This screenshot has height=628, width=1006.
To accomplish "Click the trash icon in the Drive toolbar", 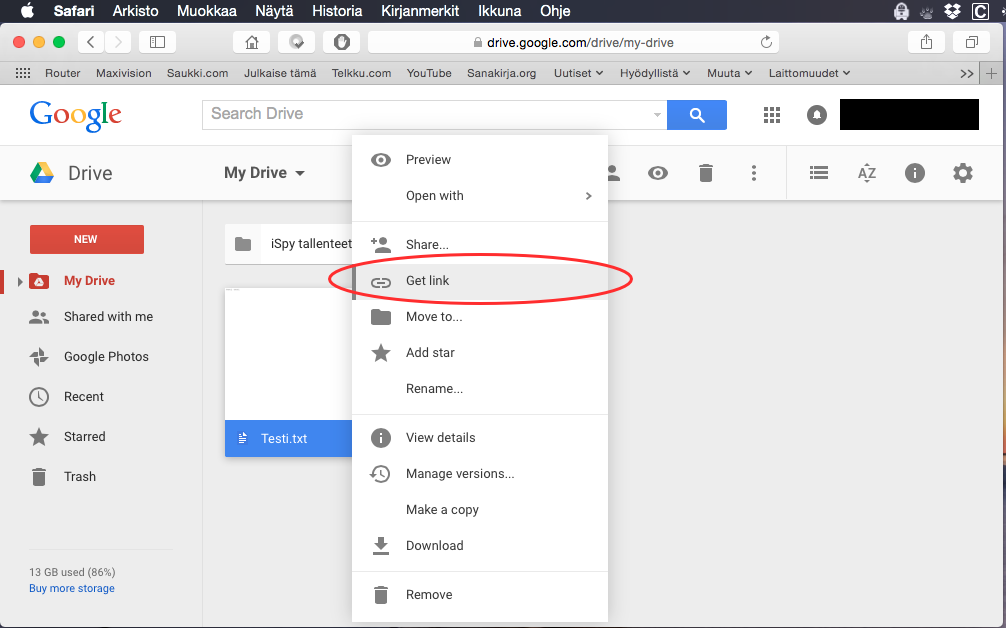I will [706, 173].
